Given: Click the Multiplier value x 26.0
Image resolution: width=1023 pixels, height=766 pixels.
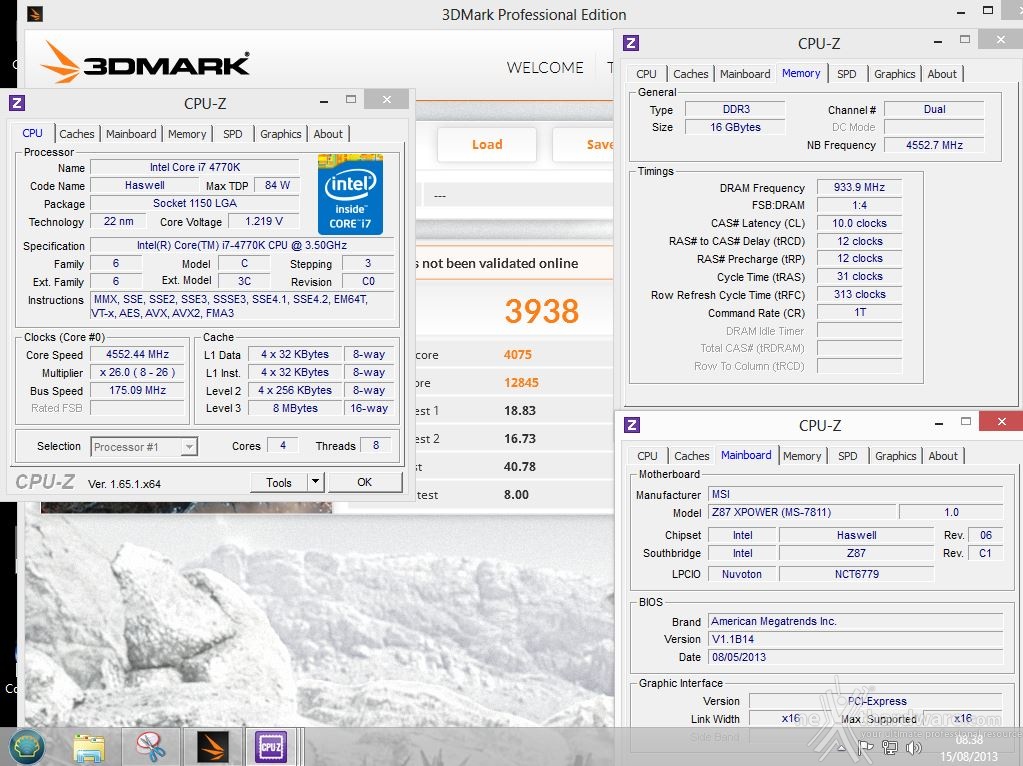Looking at the screenshot, I should coord(138,373).
